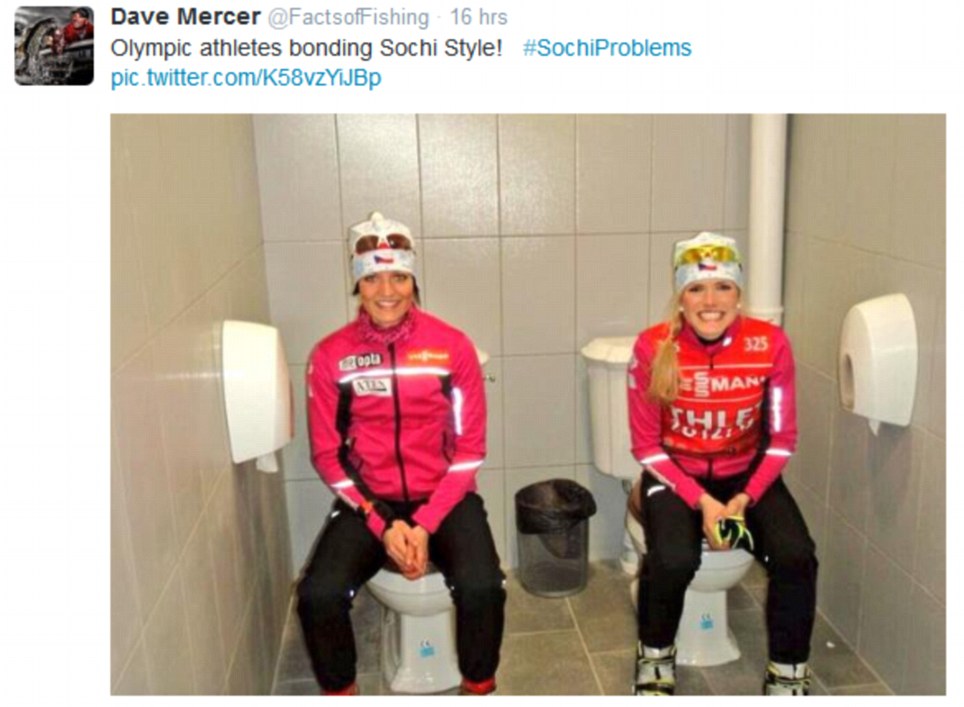Viewport: 964px width, 707px height.
Task: Click the right wall paper dispenser
Action: (x=878, y=361)
